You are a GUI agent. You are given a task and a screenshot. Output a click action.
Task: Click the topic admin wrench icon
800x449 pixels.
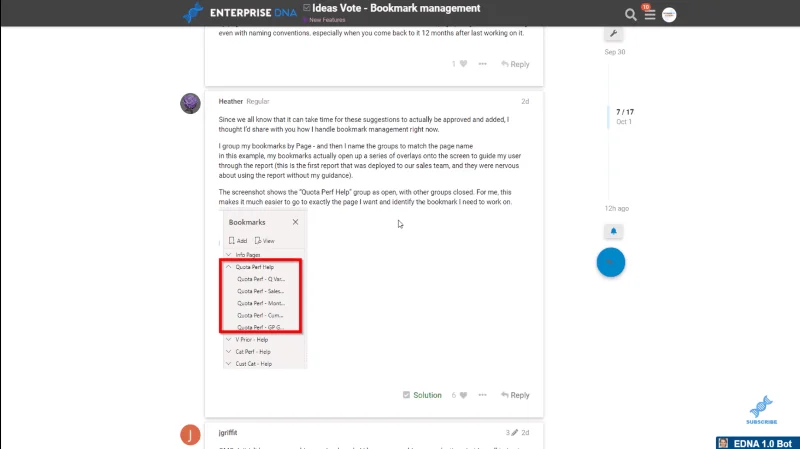(x=613, y=34)
